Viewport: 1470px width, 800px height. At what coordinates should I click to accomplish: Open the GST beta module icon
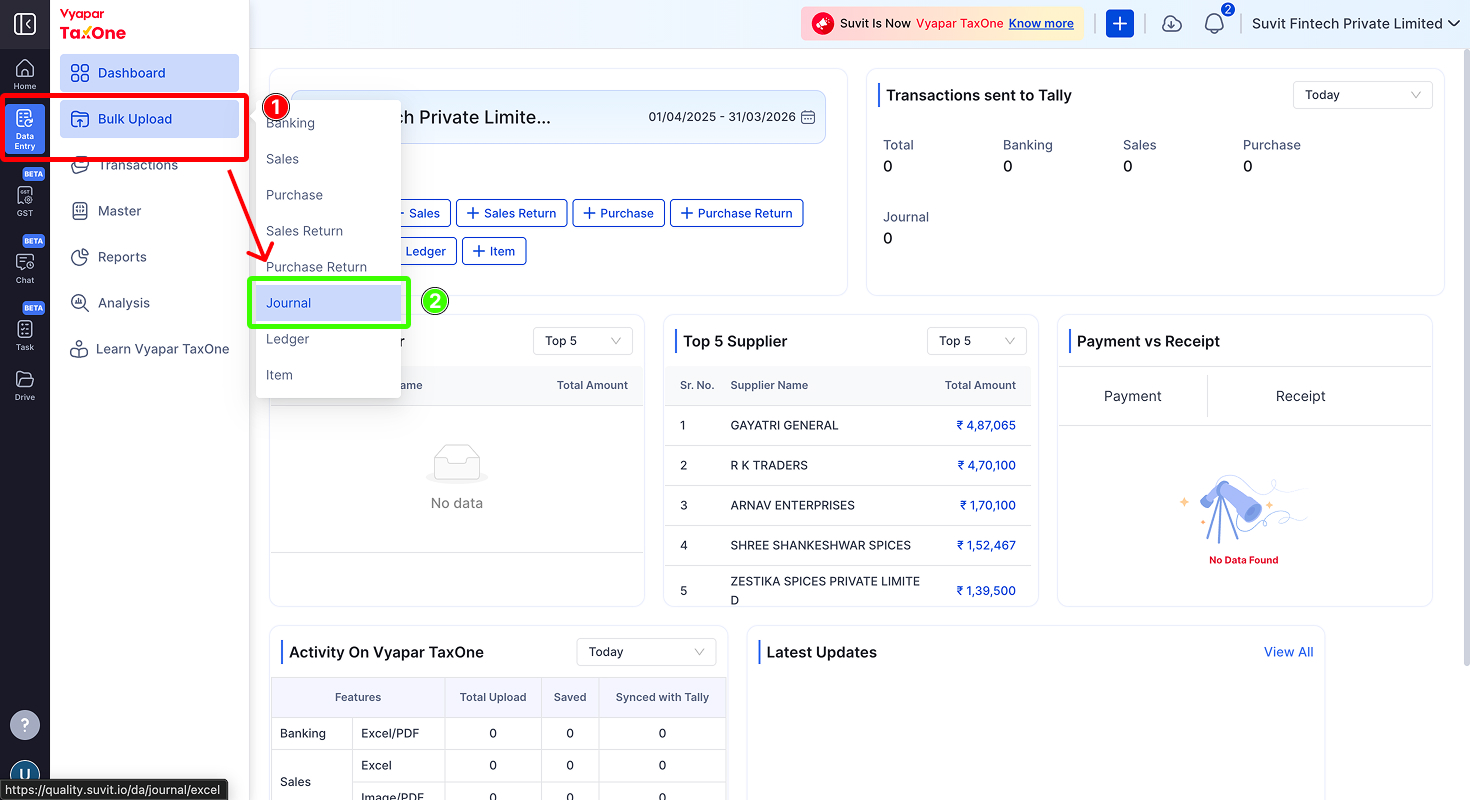tap(25, 200)
